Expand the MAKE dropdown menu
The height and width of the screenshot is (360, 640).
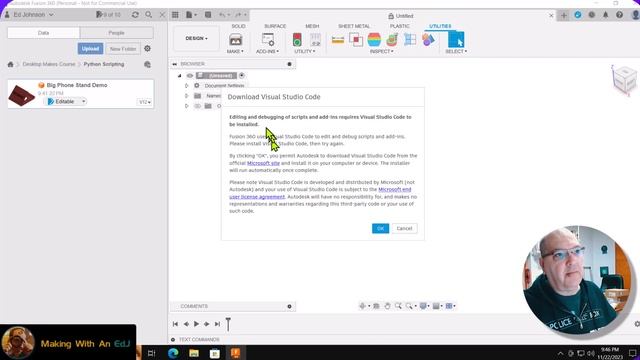[x=235, y=51]
